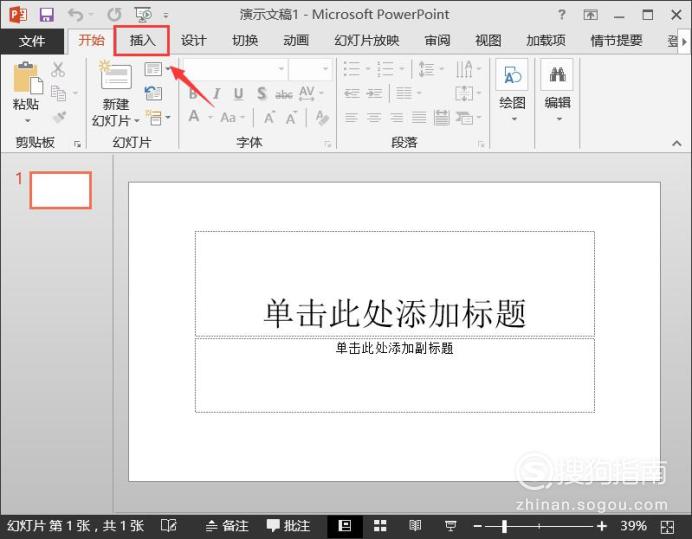Open character spacing AV dropdown
The width and height of the screenshot is (692, 539).
pyautogui.click(x=311, y=93)
